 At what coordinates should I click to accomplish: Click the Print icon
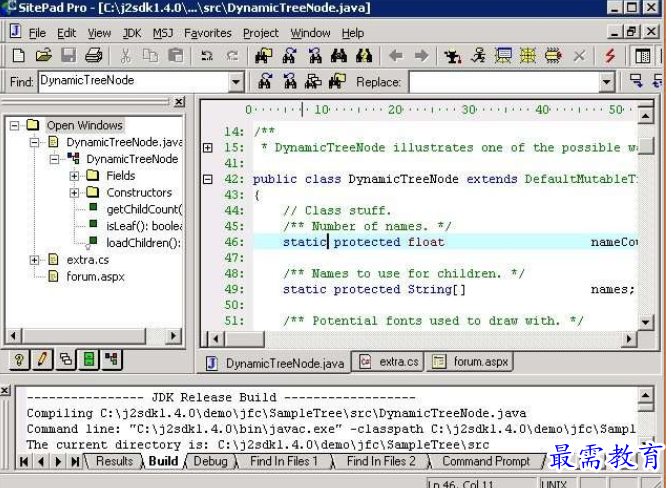(x=93, y=56)
